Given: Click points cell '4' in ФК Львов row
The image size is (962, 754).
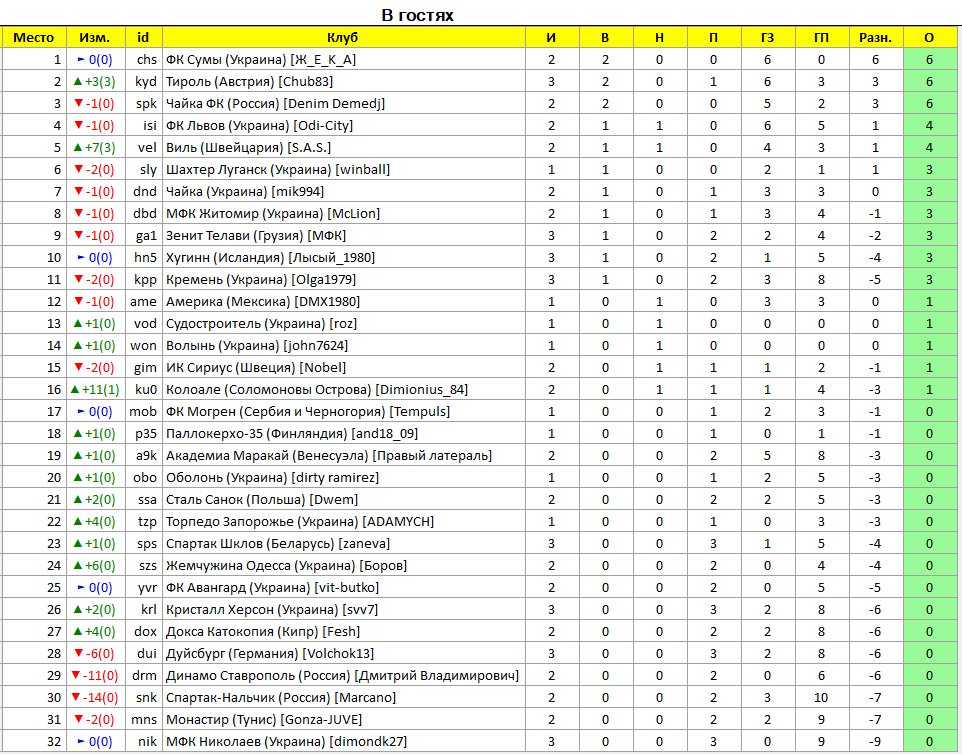Looking at the screenshot, I should [929, 126].
